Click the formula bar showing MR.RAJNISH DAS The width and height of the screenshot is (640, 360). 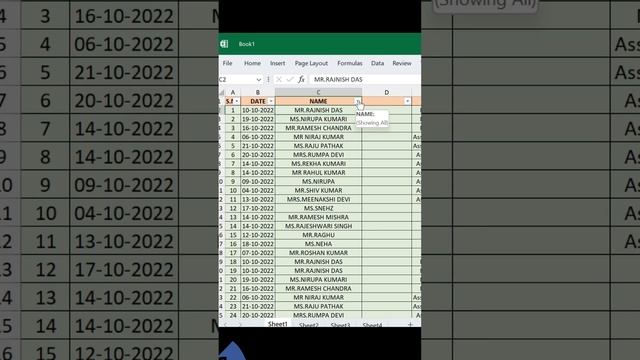365,80
